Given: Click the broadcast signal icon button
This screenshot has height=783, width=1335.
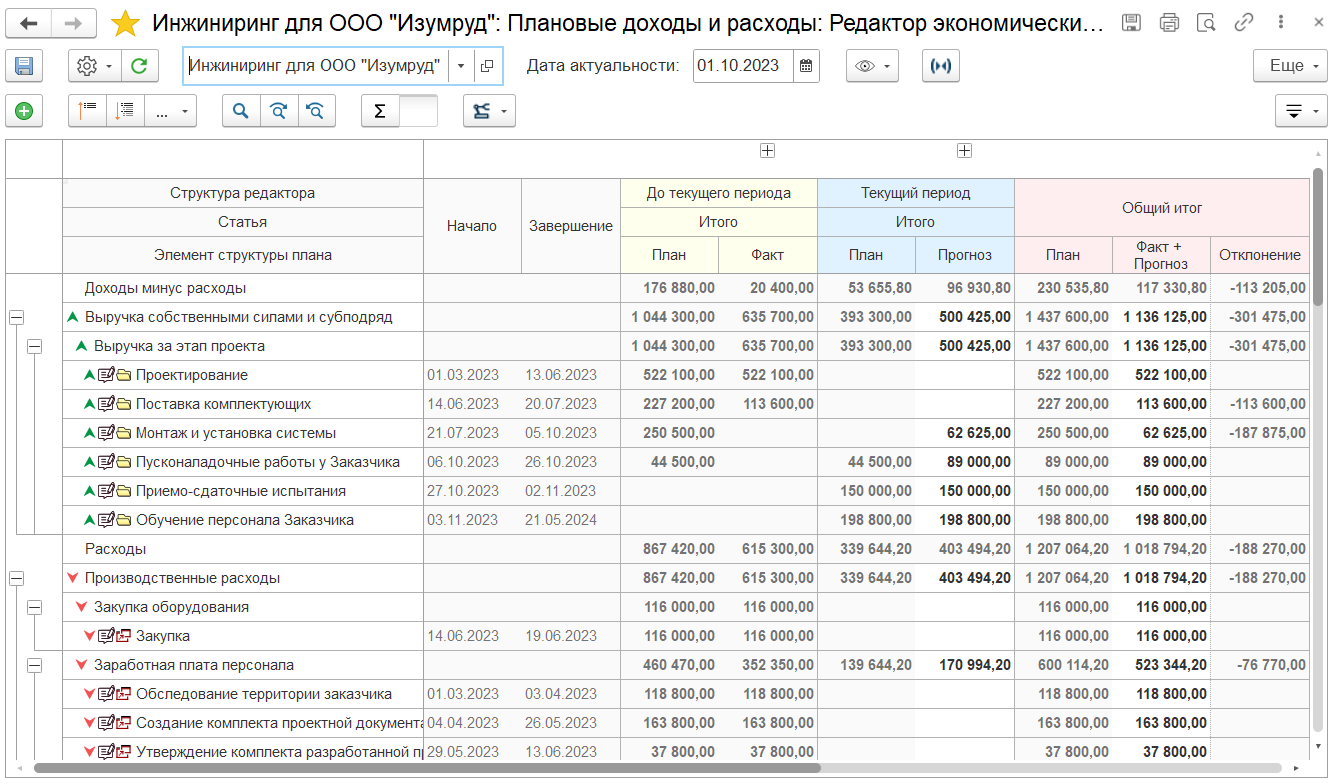Looking at the screenshot, I should click(x=940, y=66).
